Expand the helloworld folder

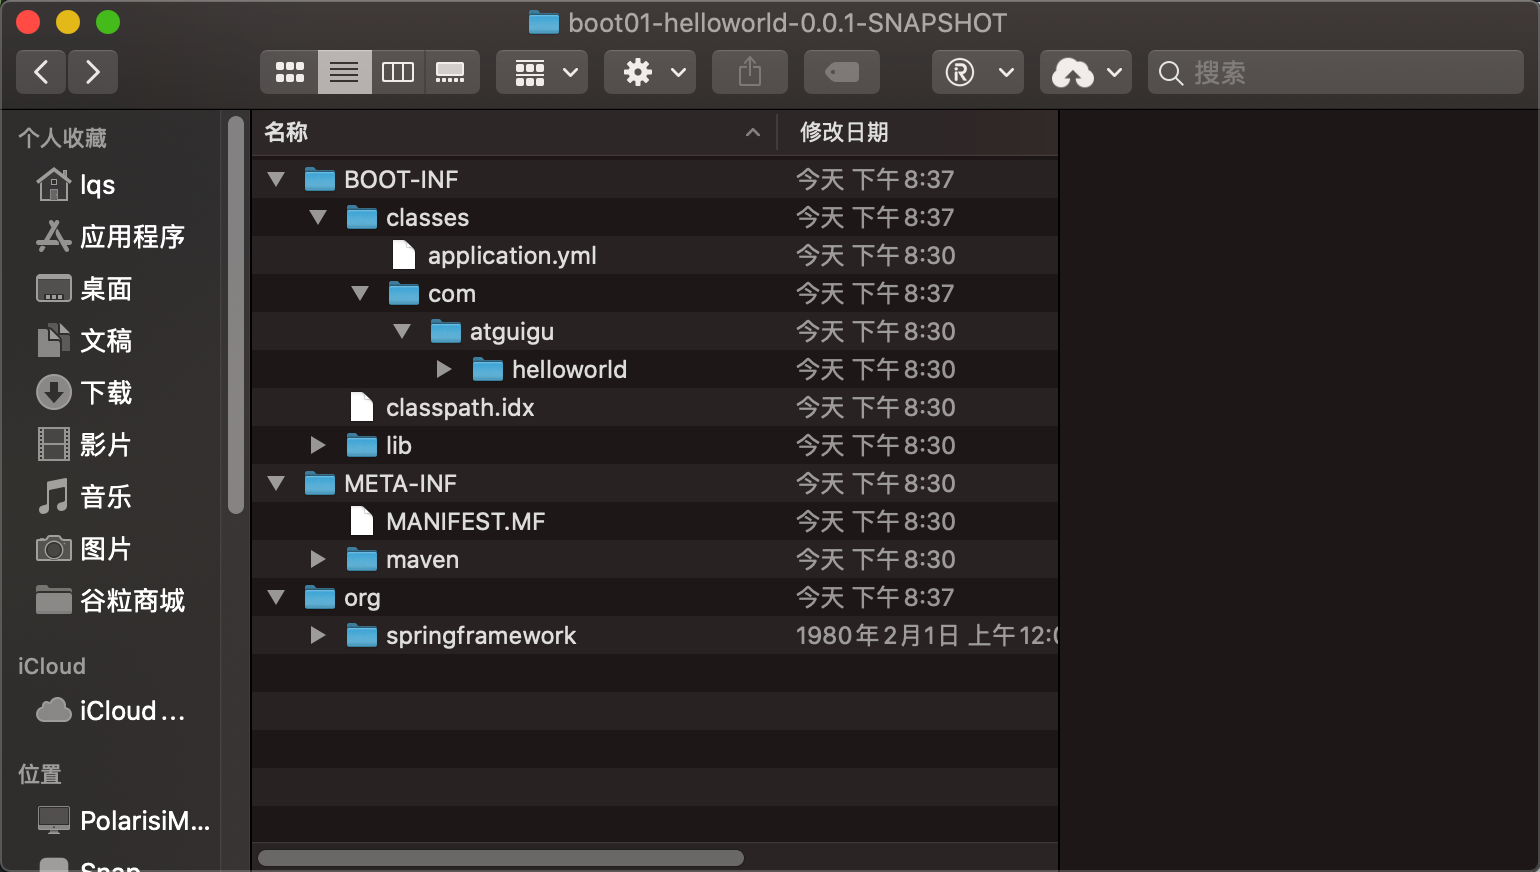(444, 370)
